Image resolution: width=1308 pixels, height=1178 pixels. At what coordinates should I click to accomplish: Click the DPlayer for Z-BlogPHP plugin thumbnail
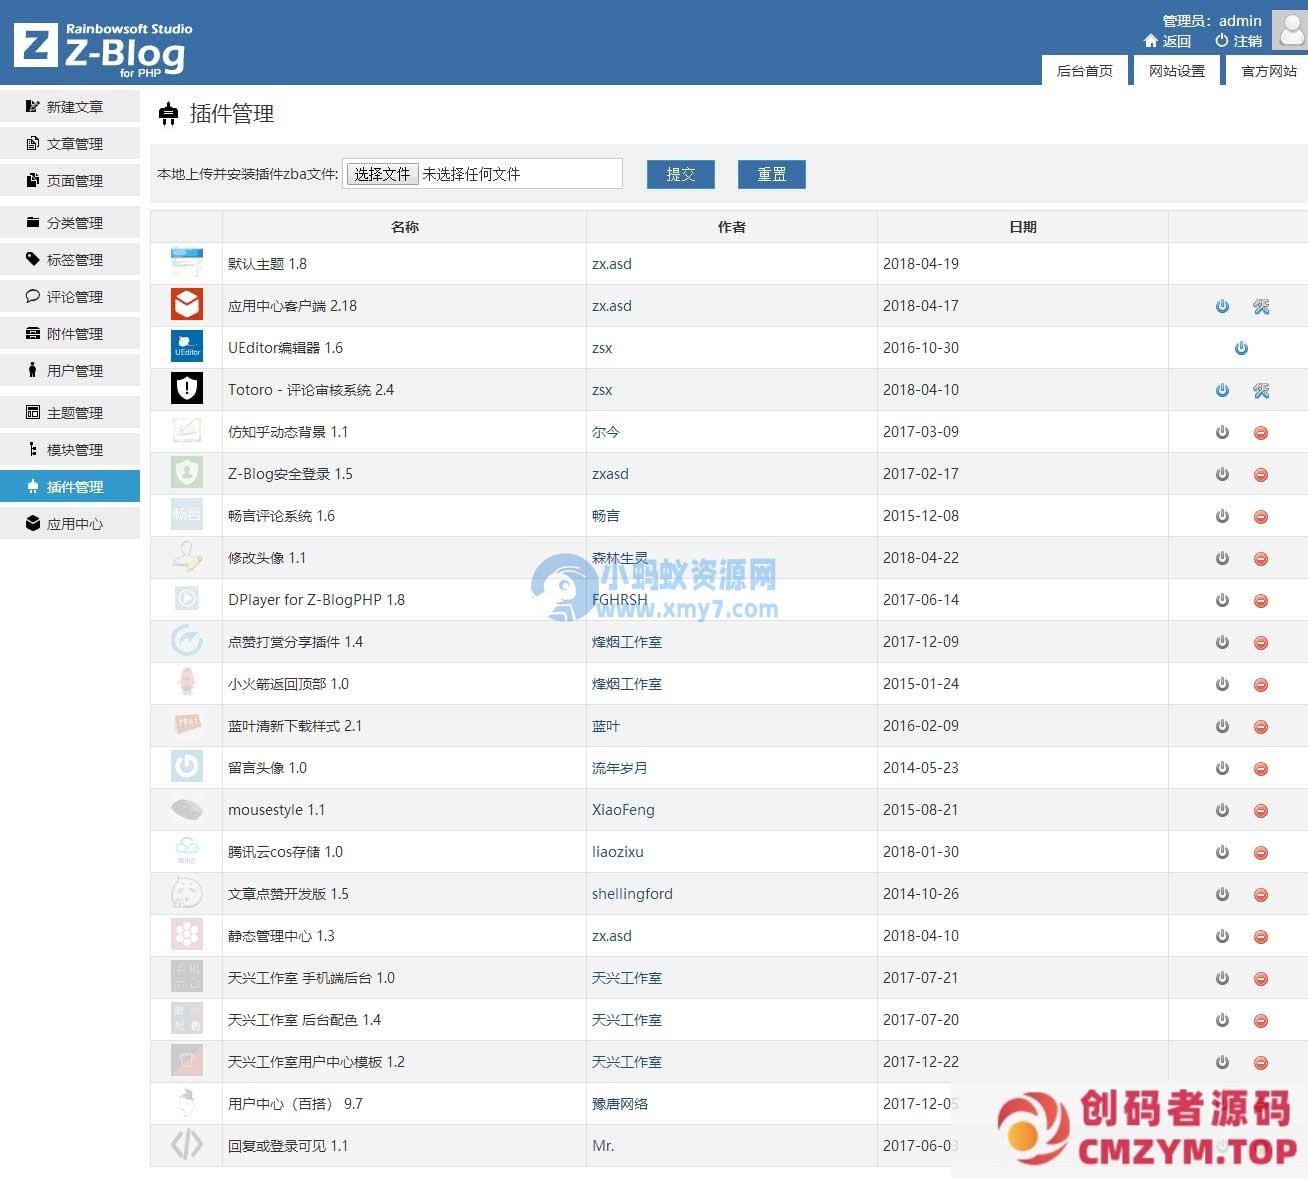coord(187,599)
